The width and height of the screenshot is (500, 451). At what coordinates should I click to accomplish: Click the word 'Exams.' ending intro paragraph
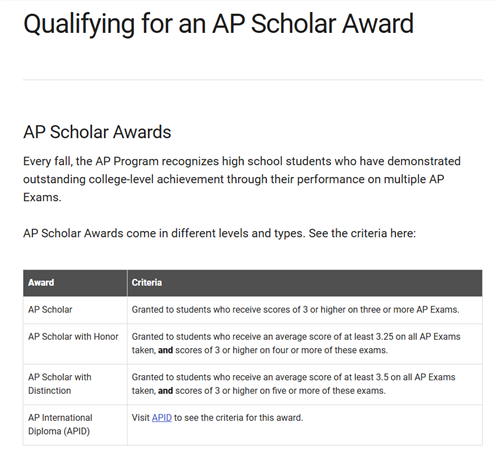coord(42,197)
